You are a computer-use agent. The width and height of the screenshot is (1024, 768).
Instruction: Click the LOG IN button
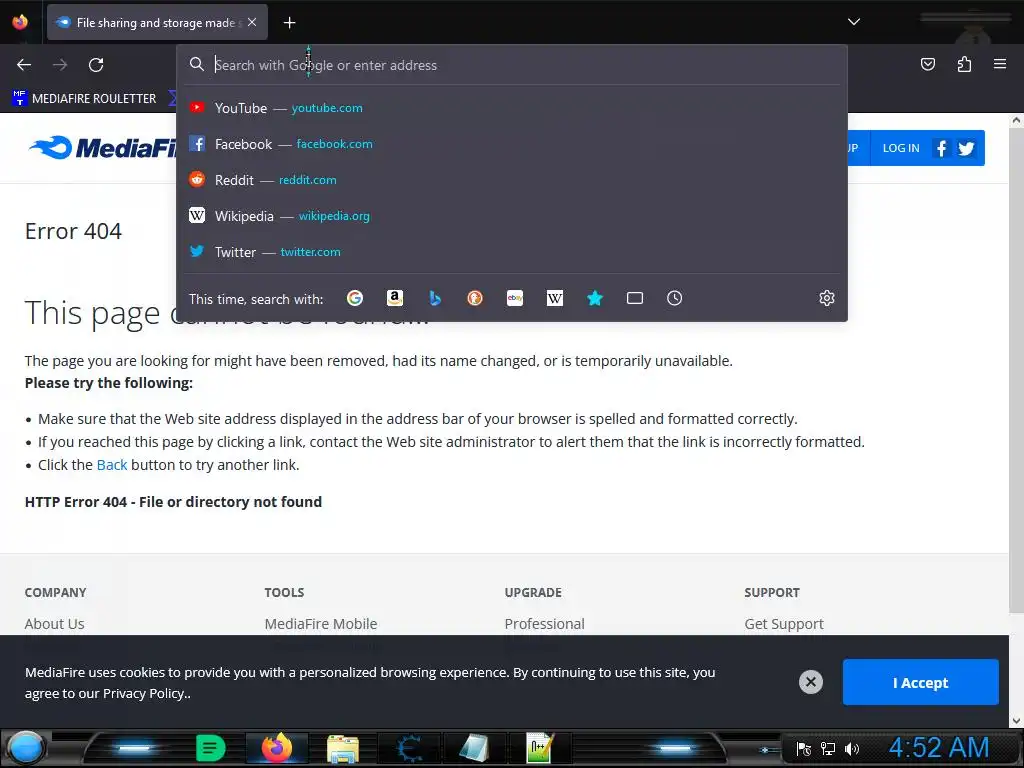click(901, 148)
